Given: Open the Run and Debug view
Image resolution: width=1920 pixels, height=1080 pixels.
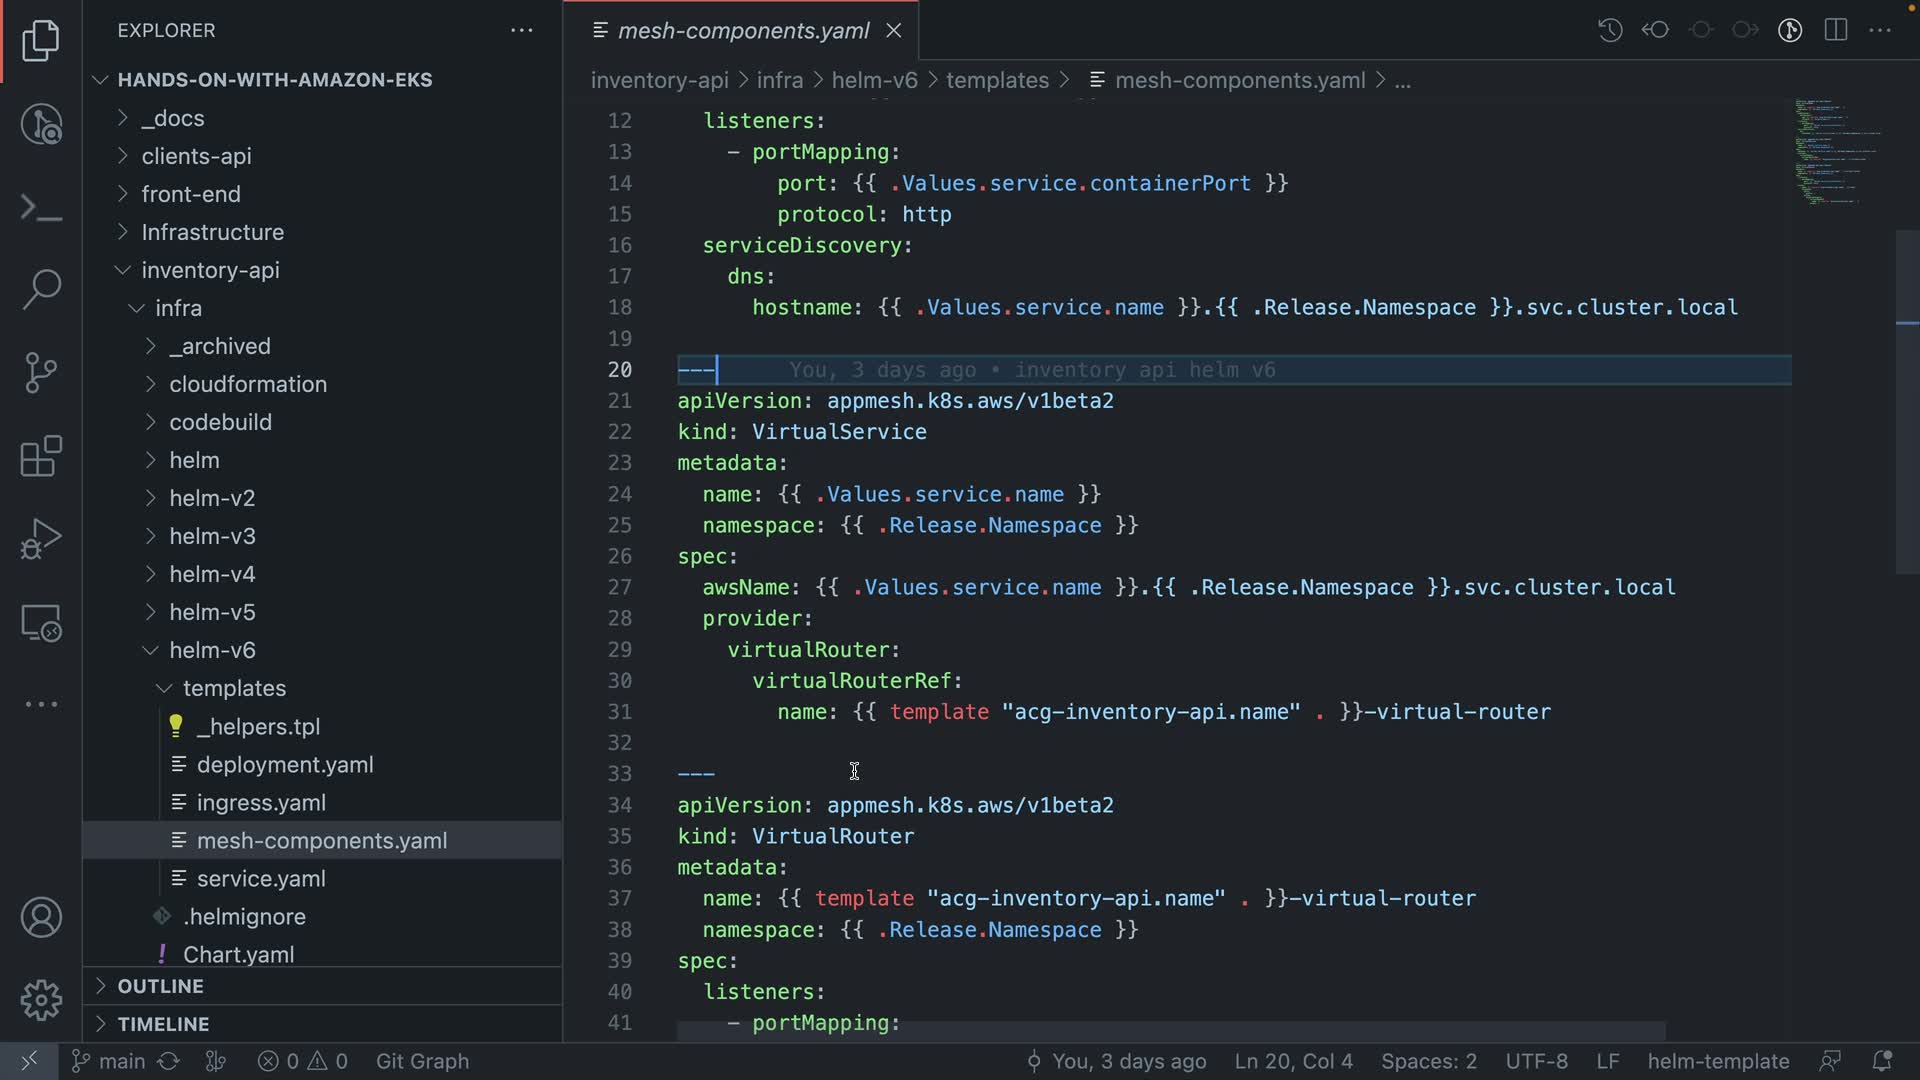Looking at the screenshot, I should [41, 539].
